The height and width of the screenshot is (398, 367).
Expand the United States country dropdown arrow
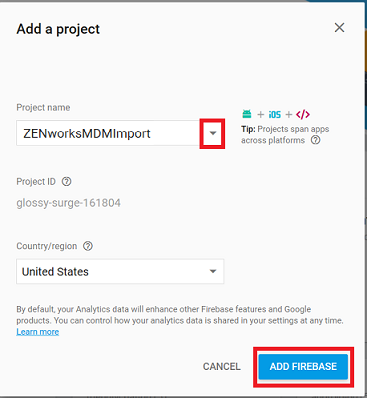(x=213, y=271)
